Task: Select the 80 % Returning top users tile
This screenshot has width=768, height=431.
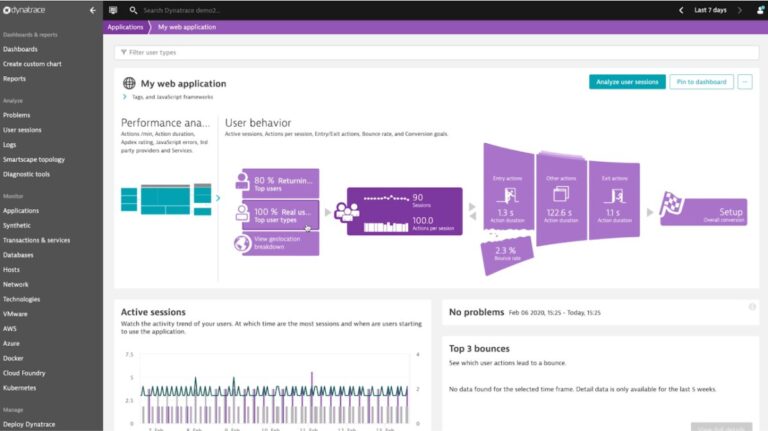Action: point(280,183)
